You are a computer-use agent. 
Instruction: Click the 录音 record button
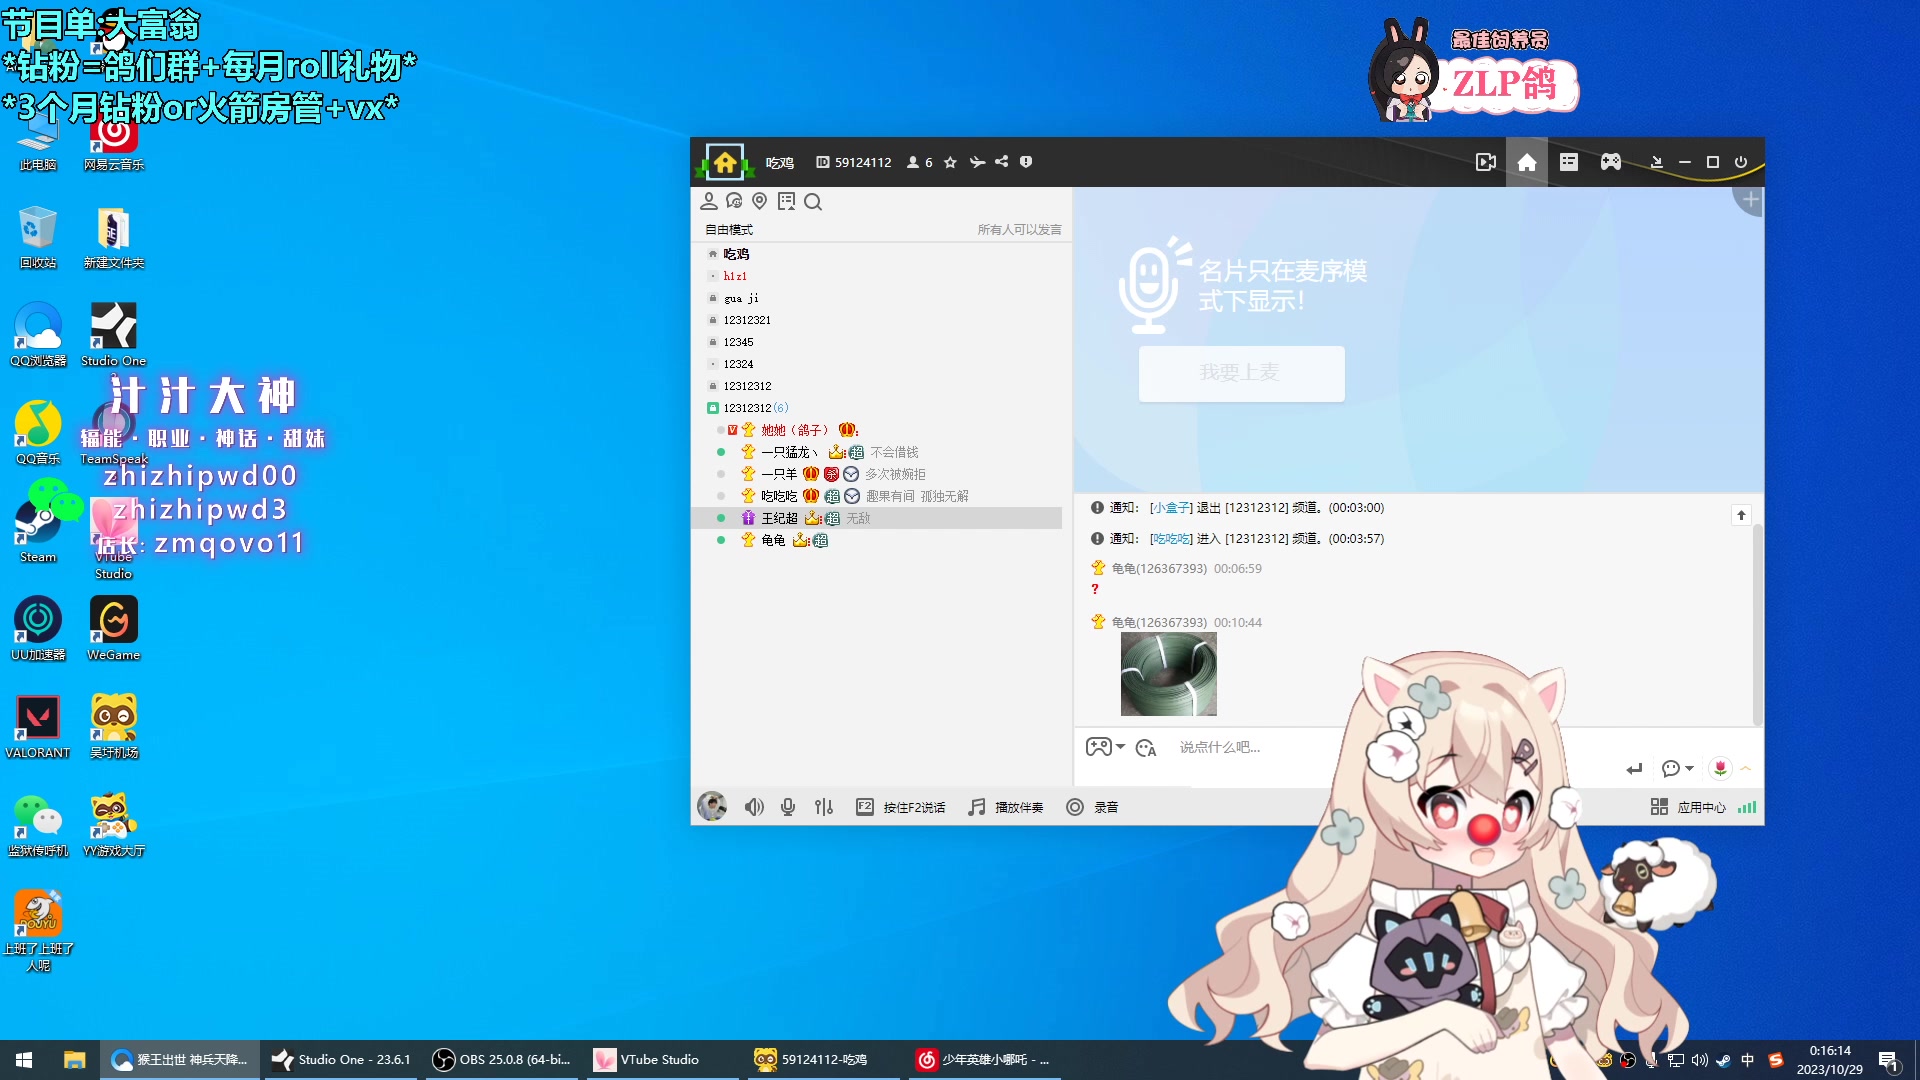pos(1092,807)
